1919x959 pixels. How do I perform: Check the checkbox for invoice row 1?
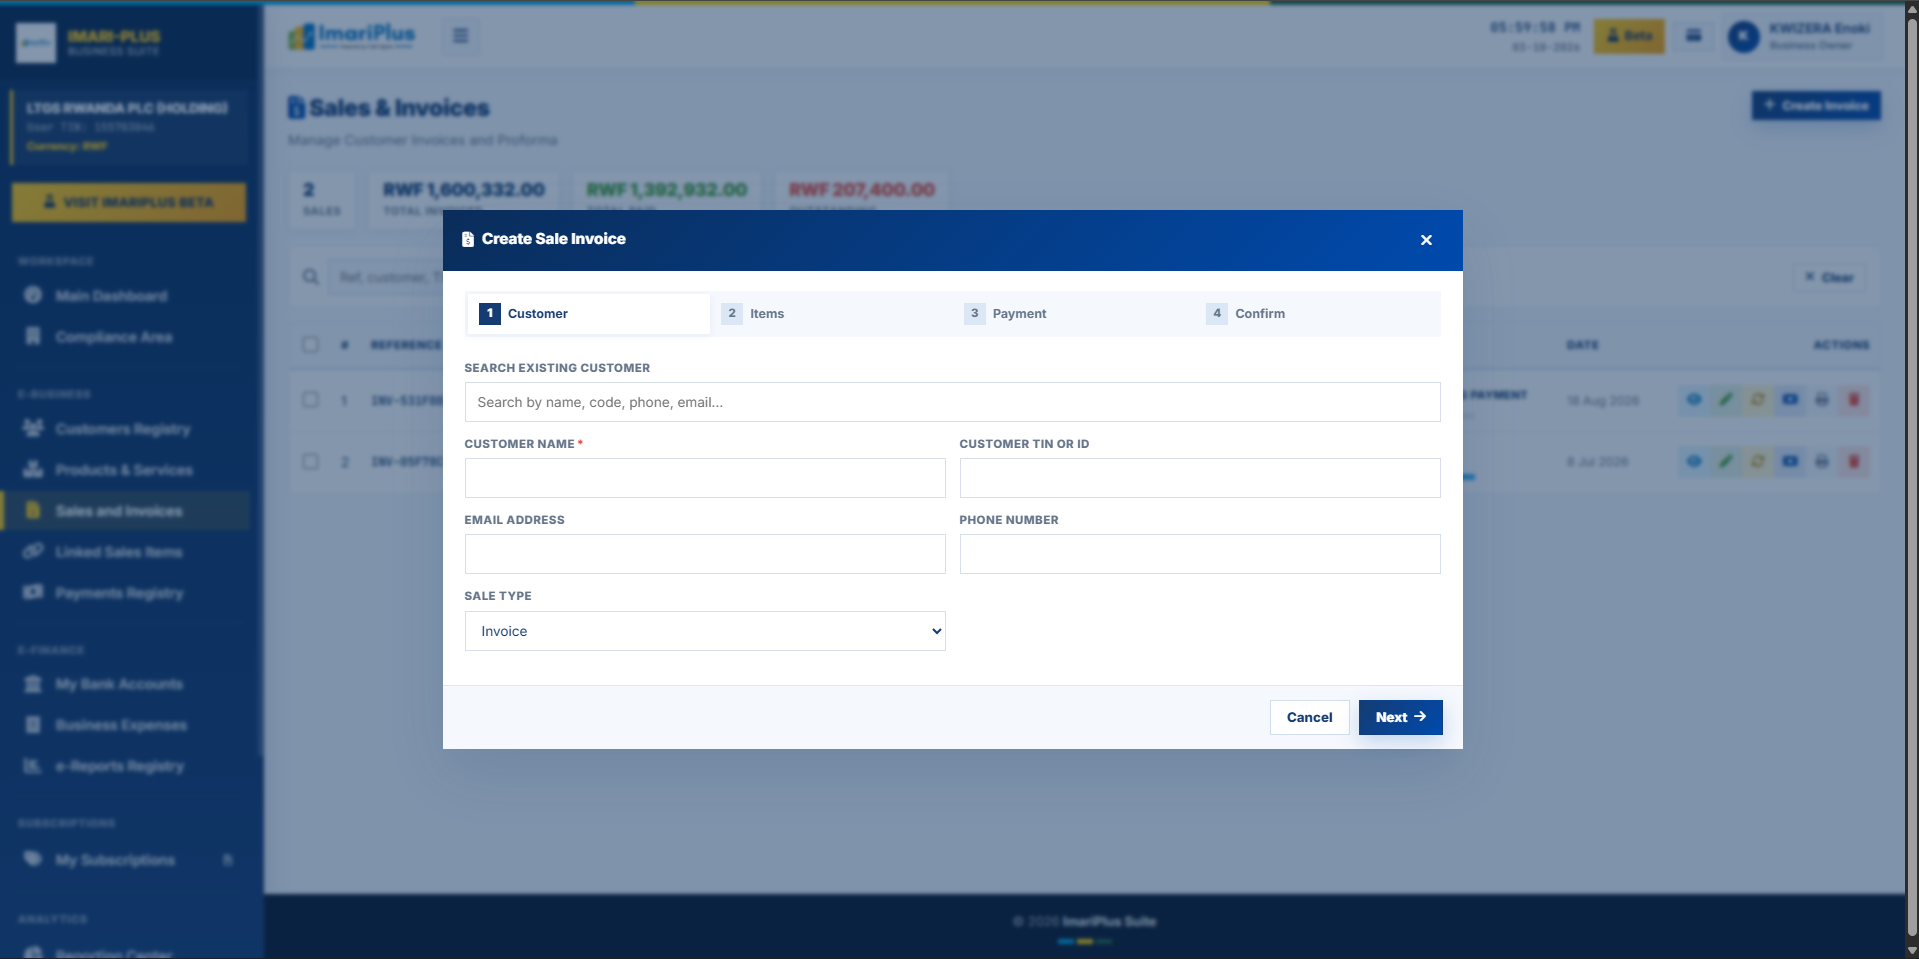tap(311, 400)
